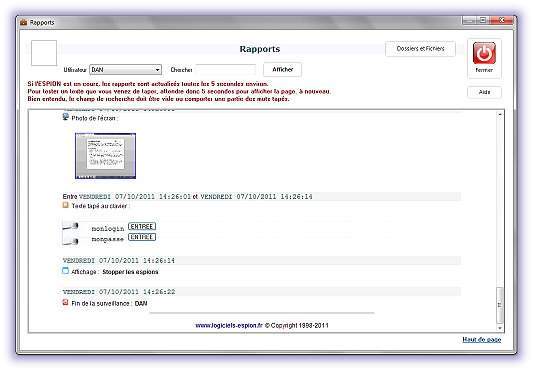
Task: Click the Texte tapé au clavier icon
Action: (66, 205)
